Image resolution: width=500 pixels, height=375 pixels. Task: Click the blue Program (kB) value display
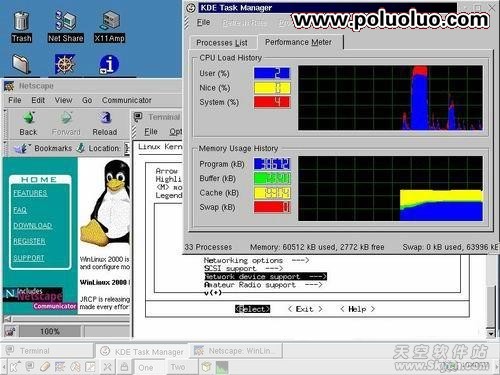pos(272,164)
